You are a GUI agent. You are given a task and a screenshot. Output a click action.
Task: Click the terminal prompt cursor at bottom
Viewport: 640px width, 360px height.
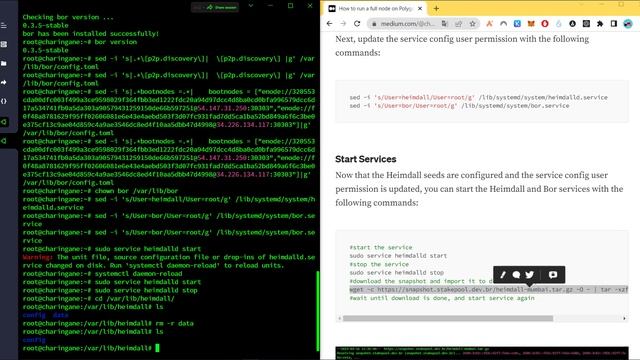coord(158,348)
